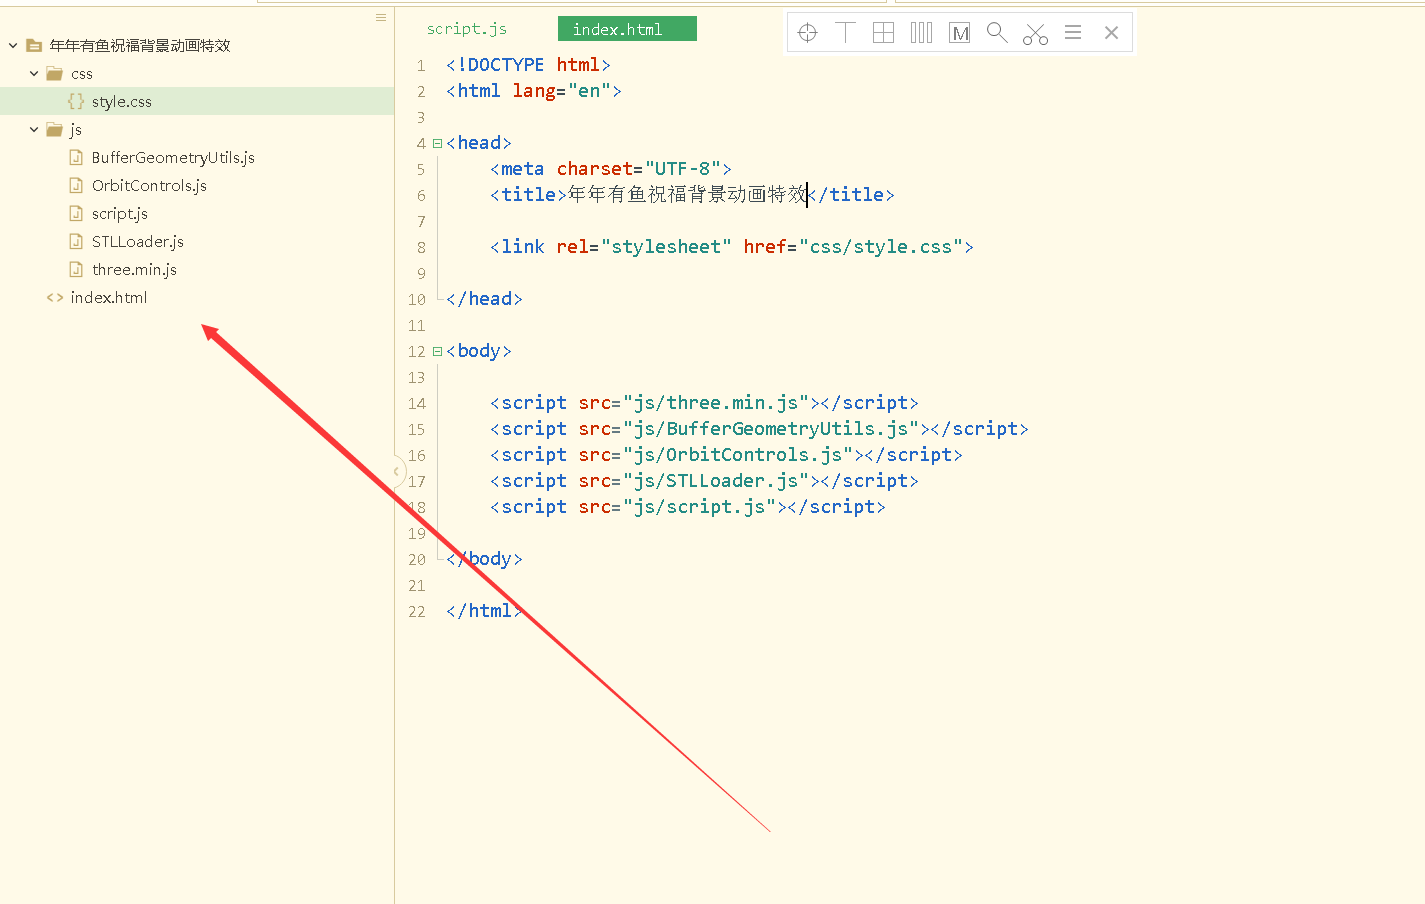Select the js folder in tree
Viewport: 1425px width, 904px height.
click(x=76, y=130)
